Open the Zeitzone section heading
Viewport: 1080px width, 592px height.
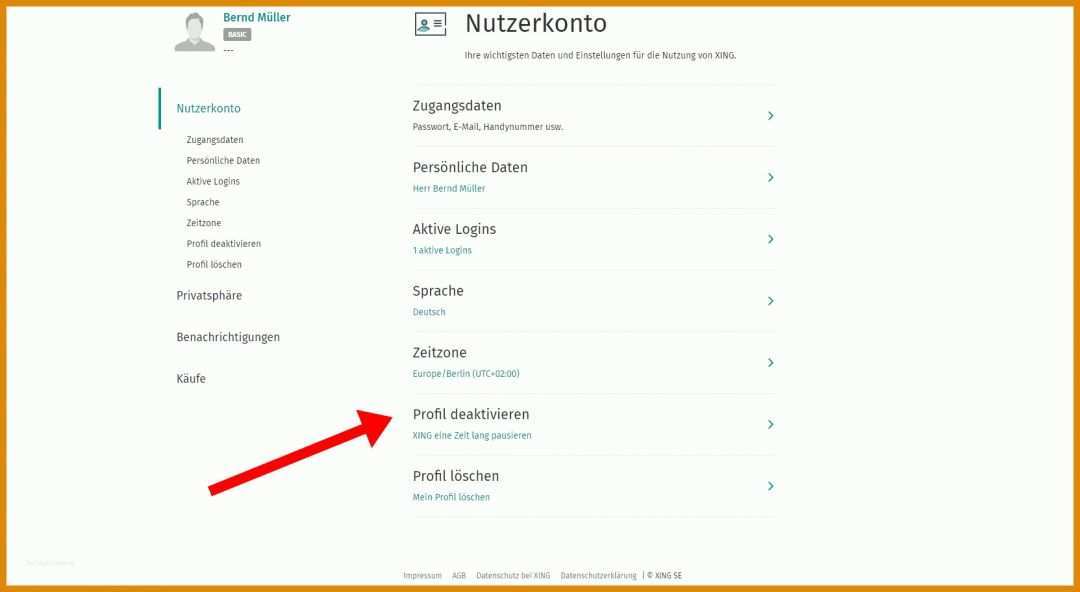point(439,353)
